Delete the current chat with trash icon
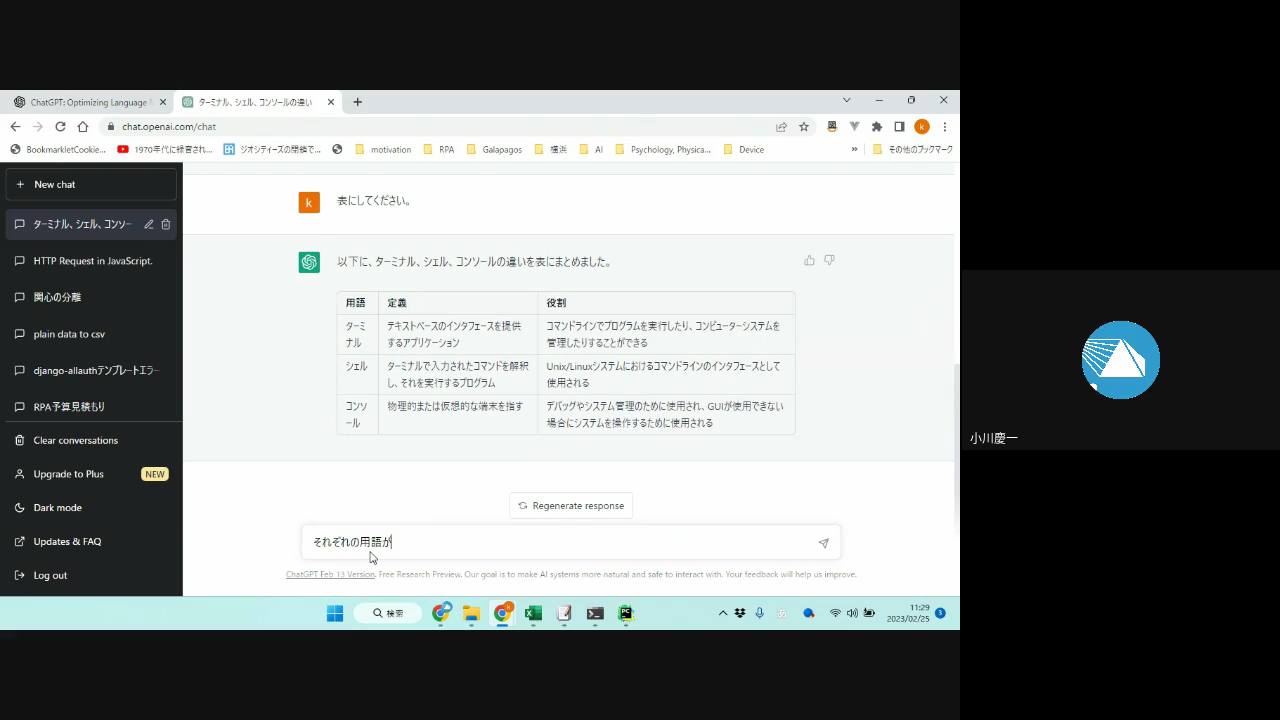This screenshot has height=720, width=1280. click(x=166, y=224)
